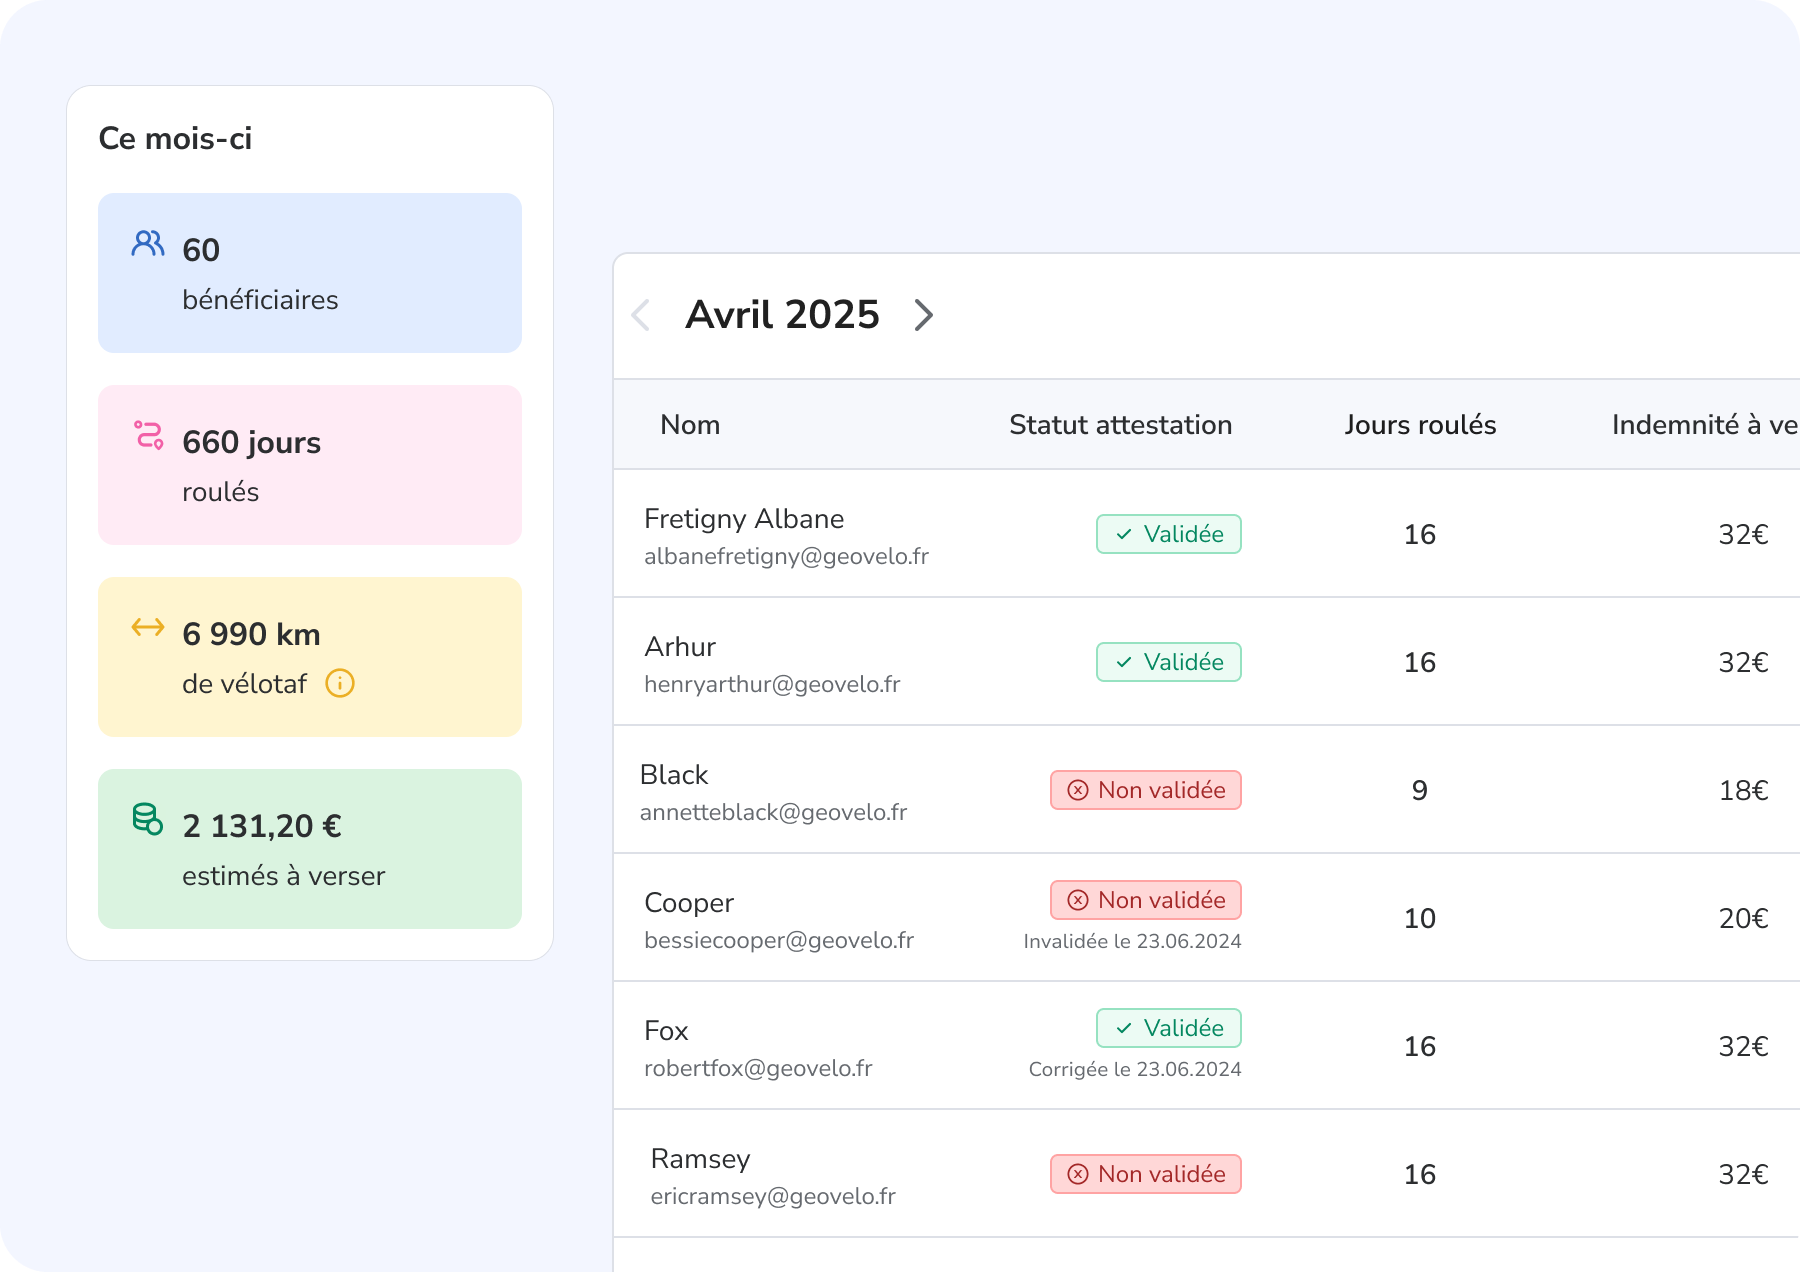Click the jours roulés route icon
Screen dimensions: 1800x1272
pyautogui.click(x=149, y=435)
